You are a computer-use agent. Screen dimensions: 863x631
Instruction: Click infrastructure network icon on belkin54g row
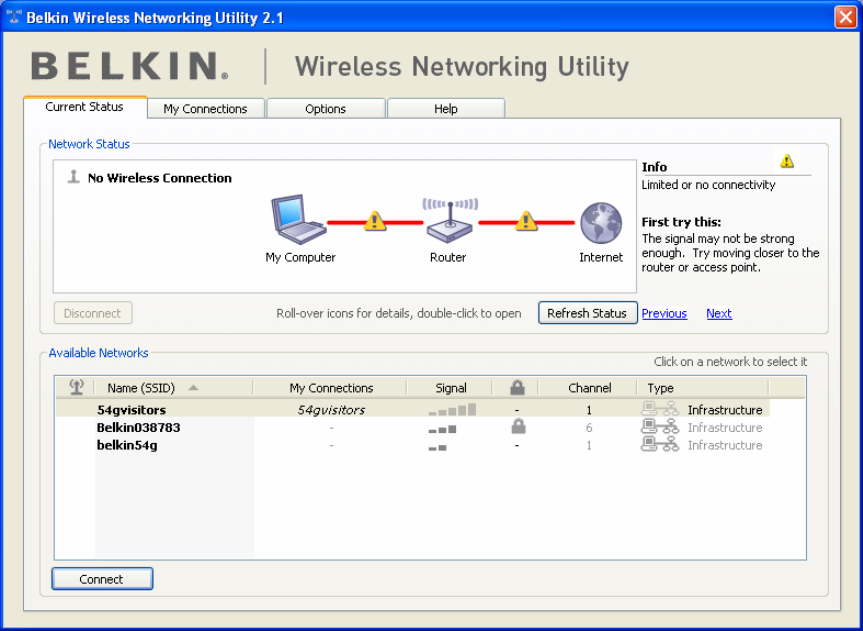tap(660, 444)
